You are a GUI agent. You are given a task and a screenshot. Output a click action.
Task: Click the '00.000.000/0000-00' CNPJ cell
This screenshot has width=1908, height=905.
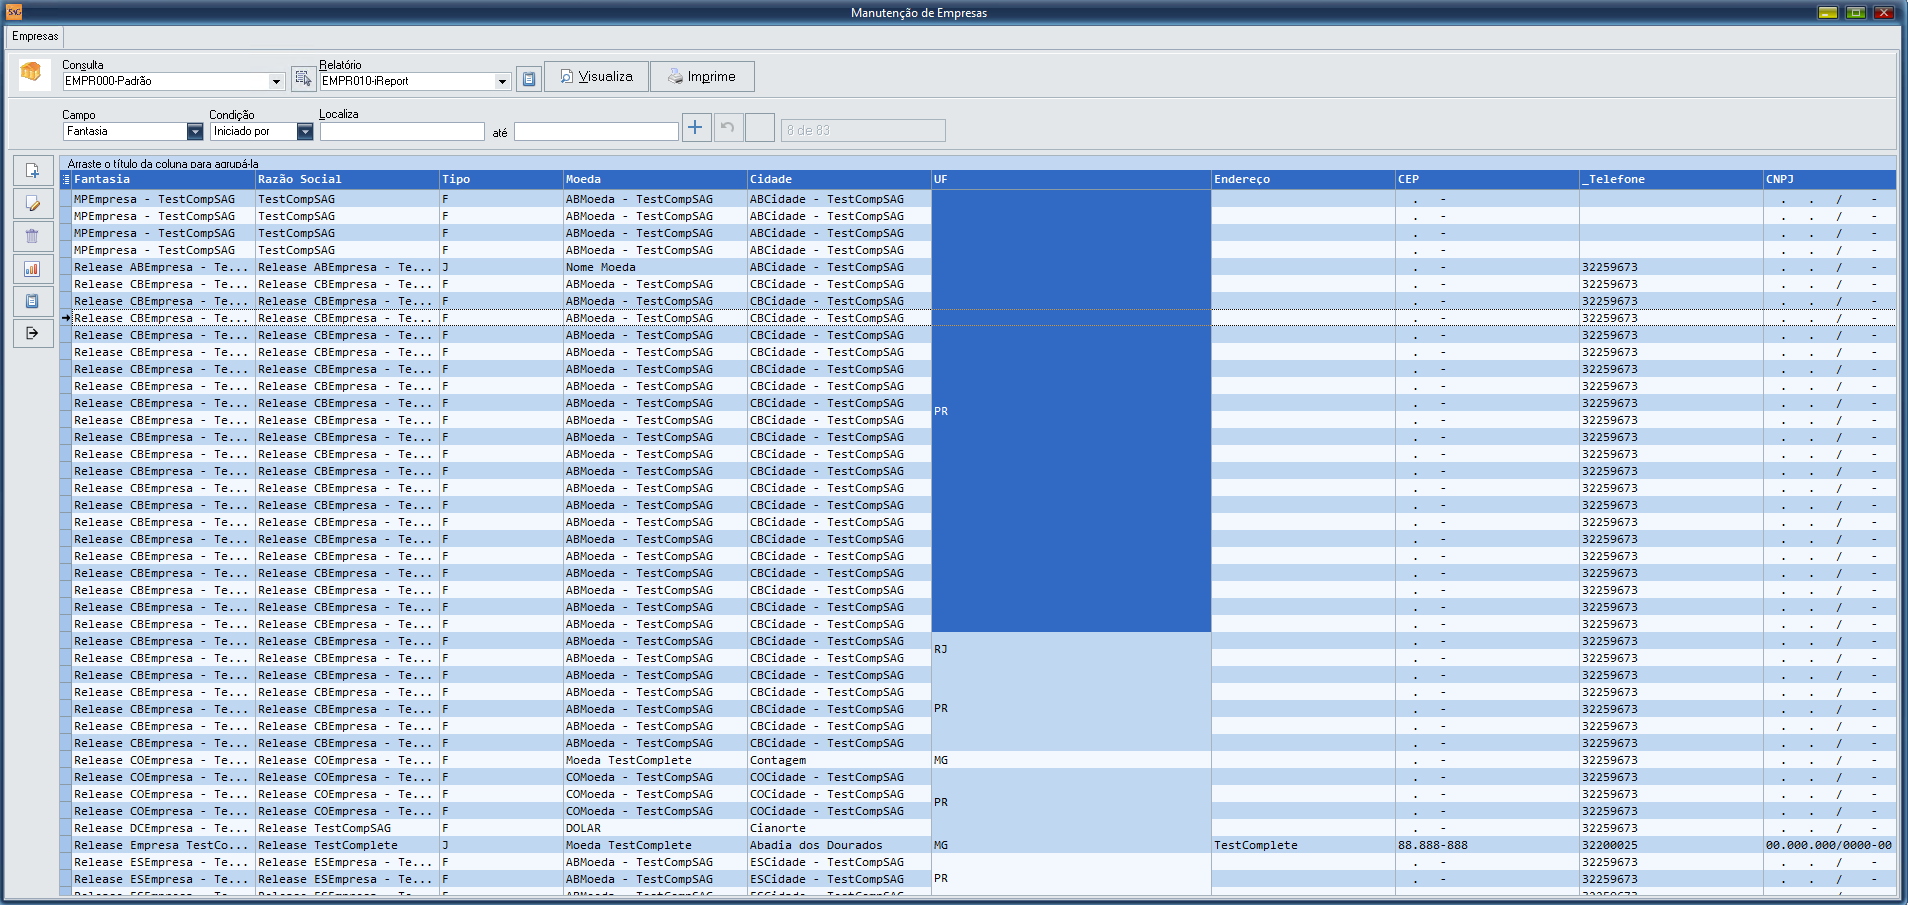[1830, 845]
